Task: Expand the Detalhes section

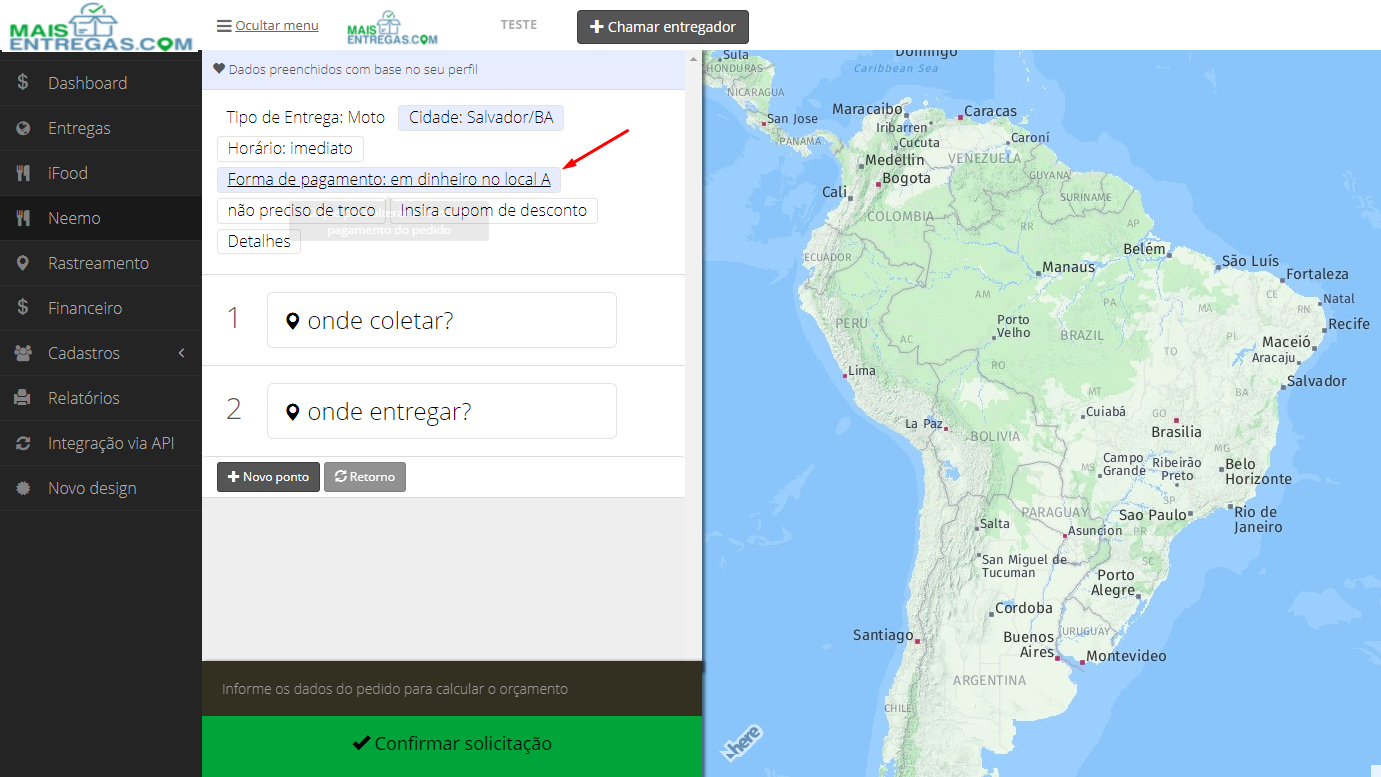Action: 259,241
